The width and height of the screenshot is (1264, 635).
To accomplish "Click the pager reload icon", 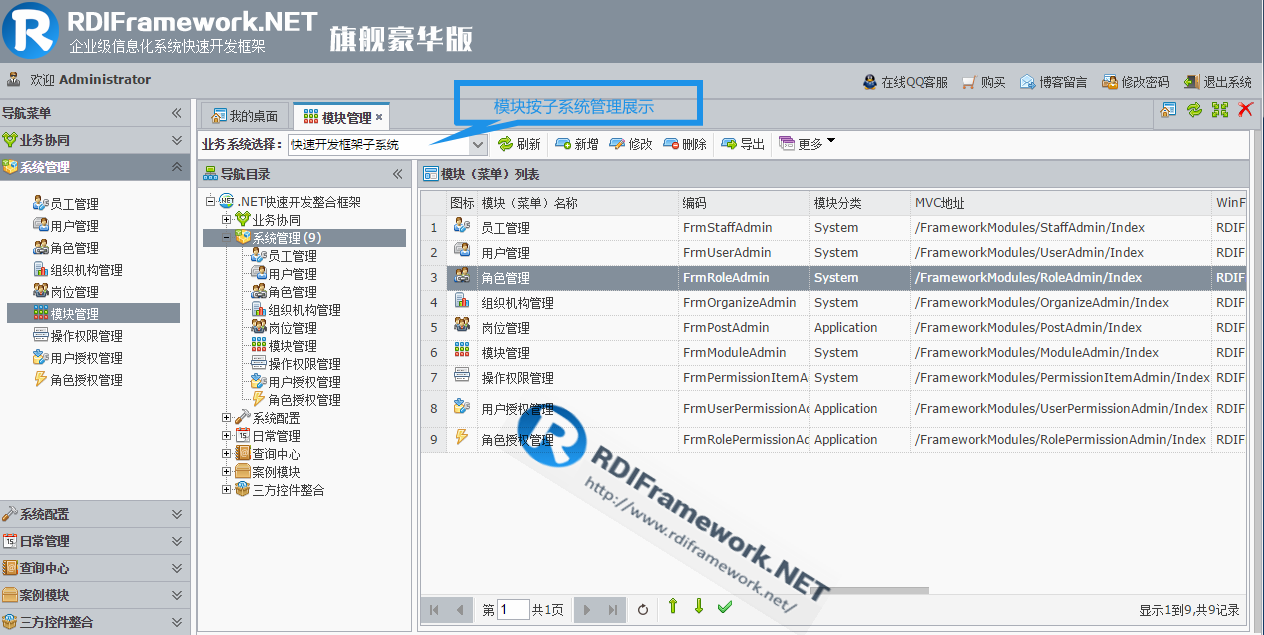I will click(x=643, y=609).
